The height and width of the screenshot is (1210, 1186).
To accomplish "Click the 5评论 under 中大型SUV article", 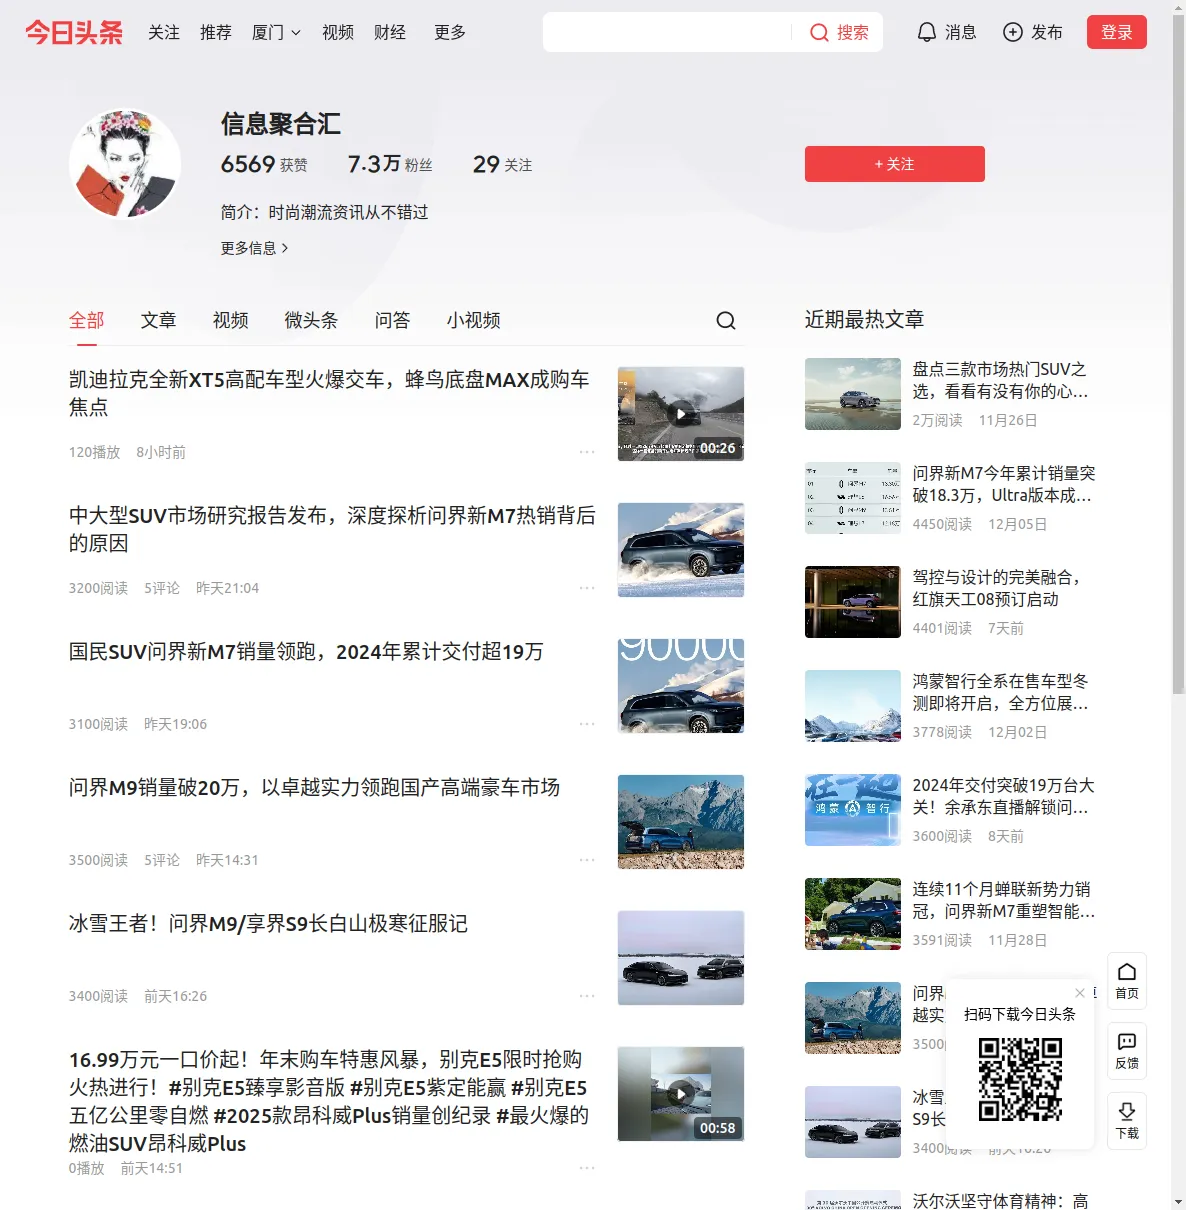I will [162, 588].
